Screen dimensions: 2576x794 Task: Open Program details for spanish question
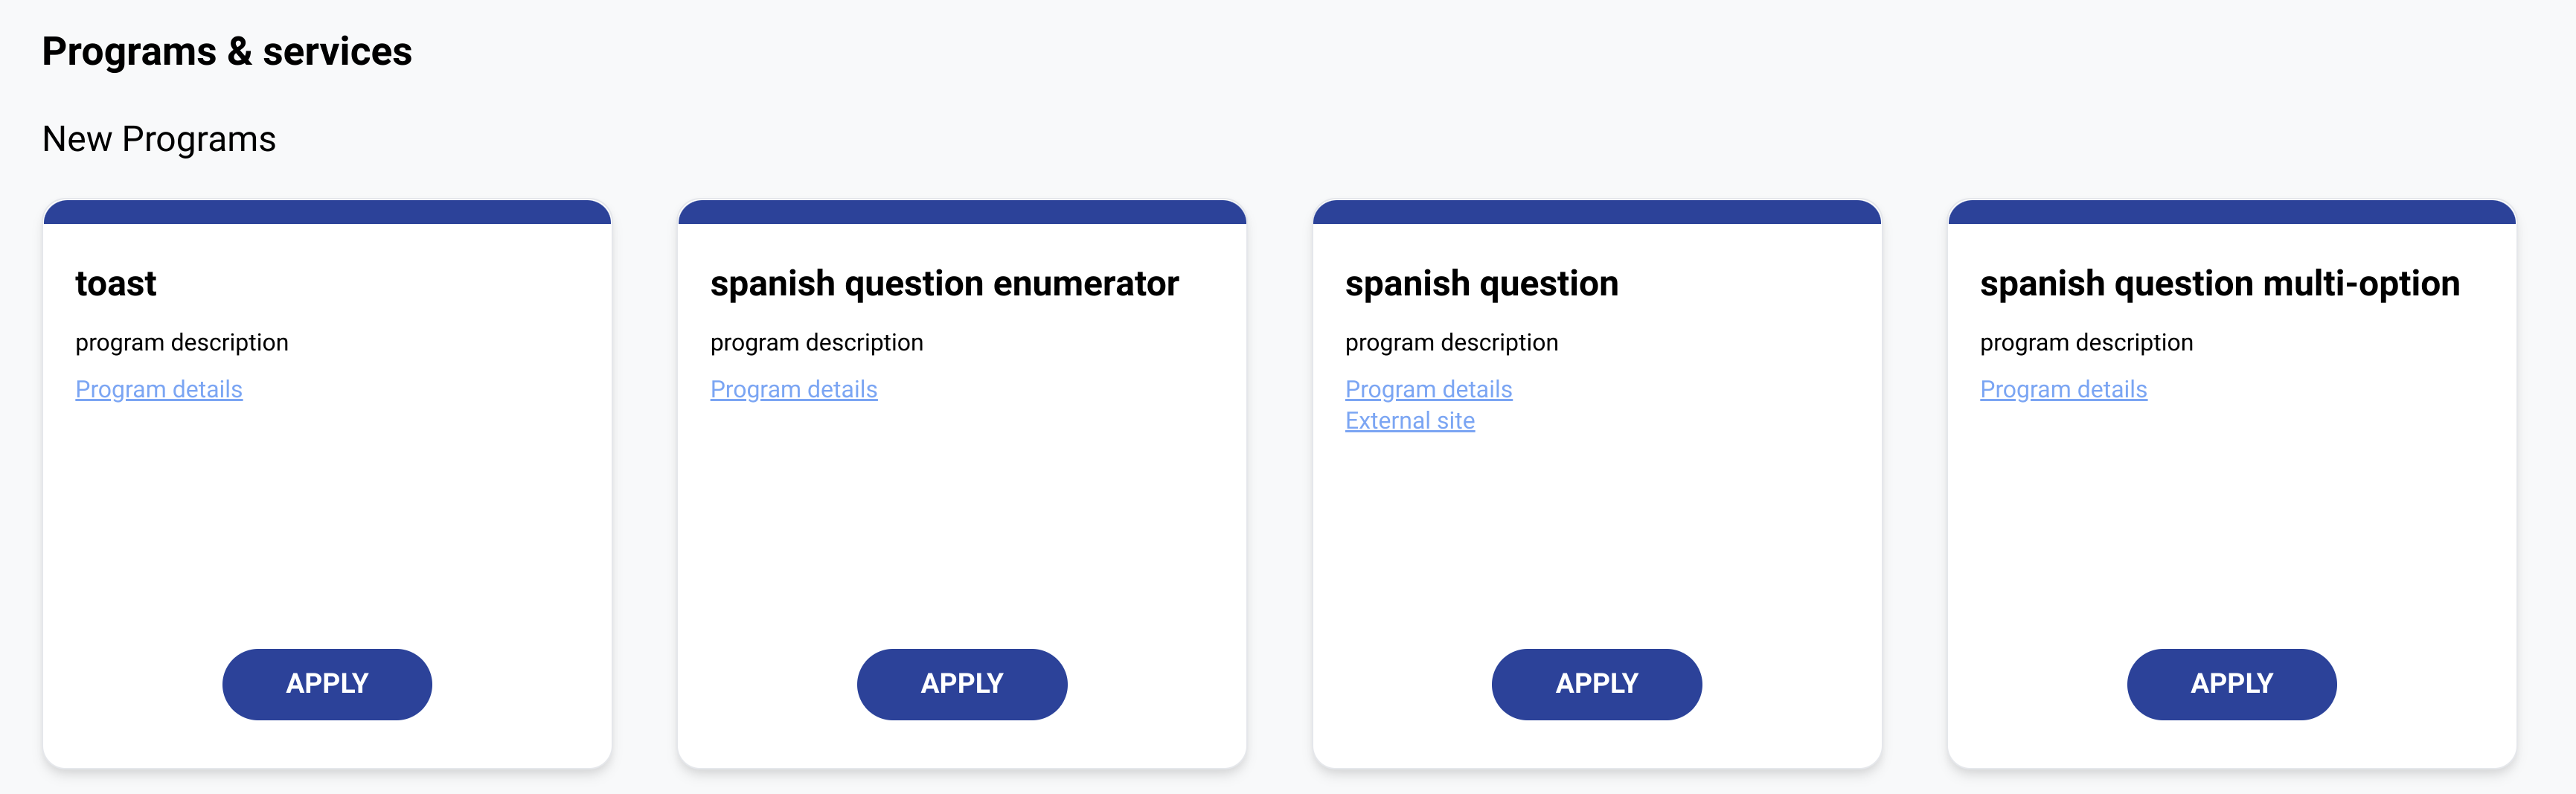click(1428, 389)
